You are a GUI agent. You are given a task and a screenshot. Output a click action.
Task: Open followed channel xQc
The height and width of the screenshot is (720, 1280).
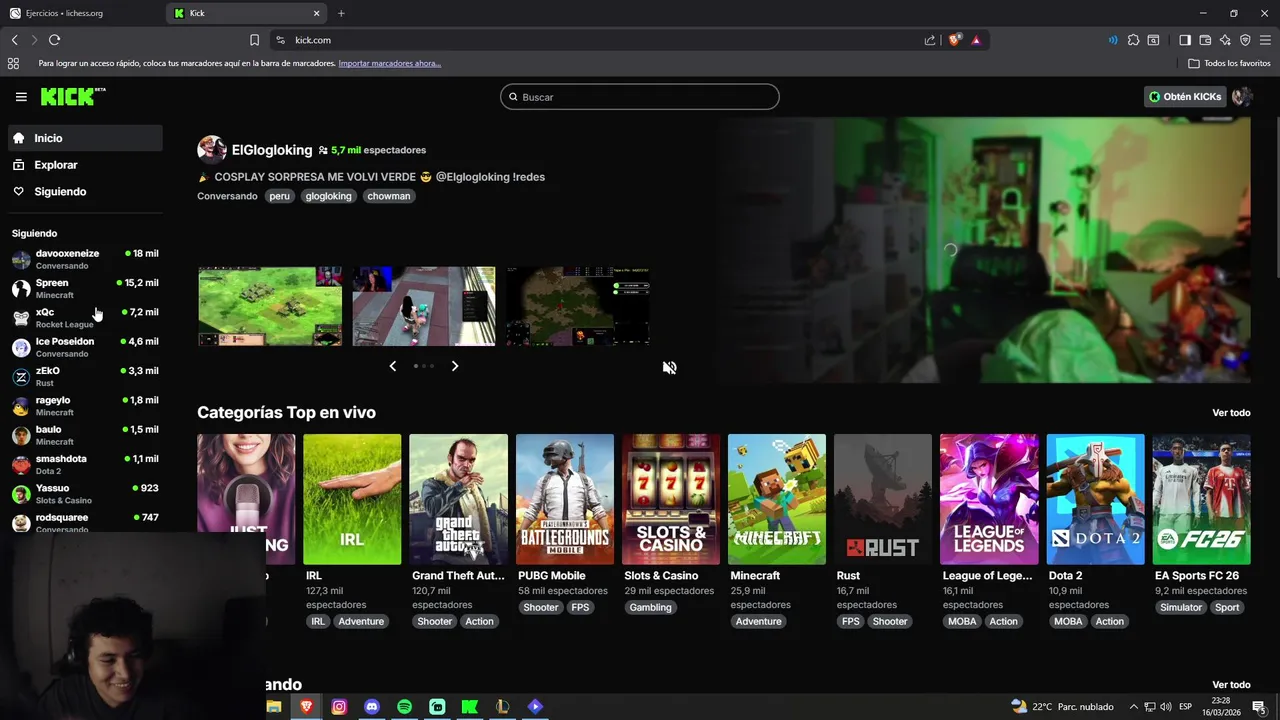tap(85, 318)
